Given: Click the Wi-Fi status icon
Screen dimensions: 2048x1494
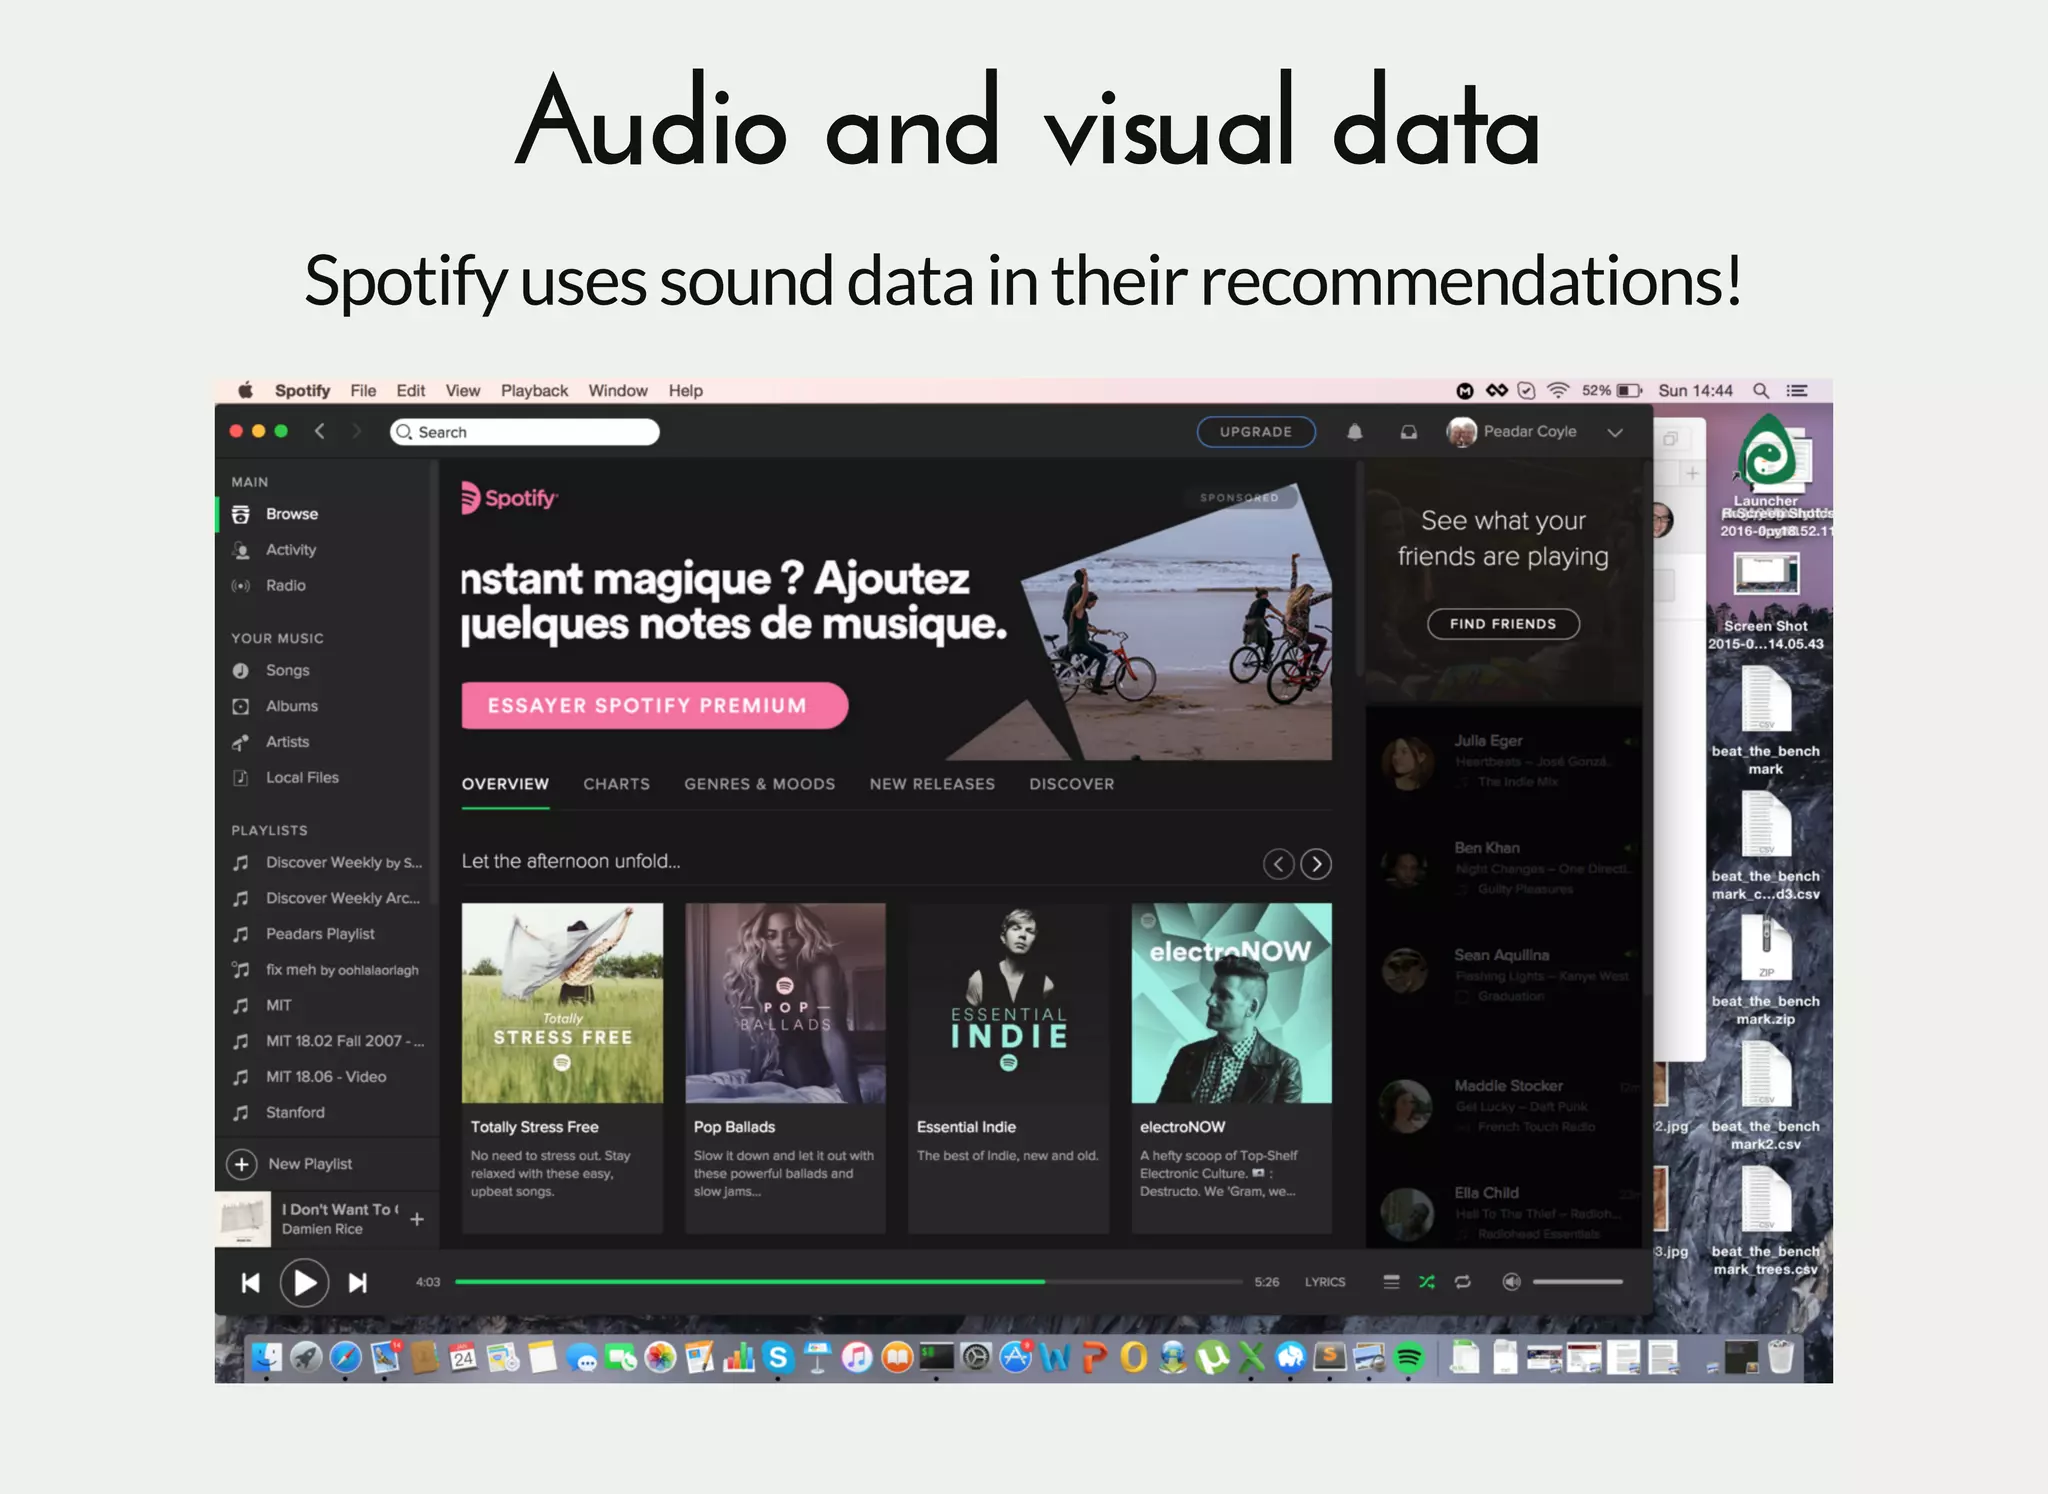Looking at the screenshot, I should click(1557, 390).
